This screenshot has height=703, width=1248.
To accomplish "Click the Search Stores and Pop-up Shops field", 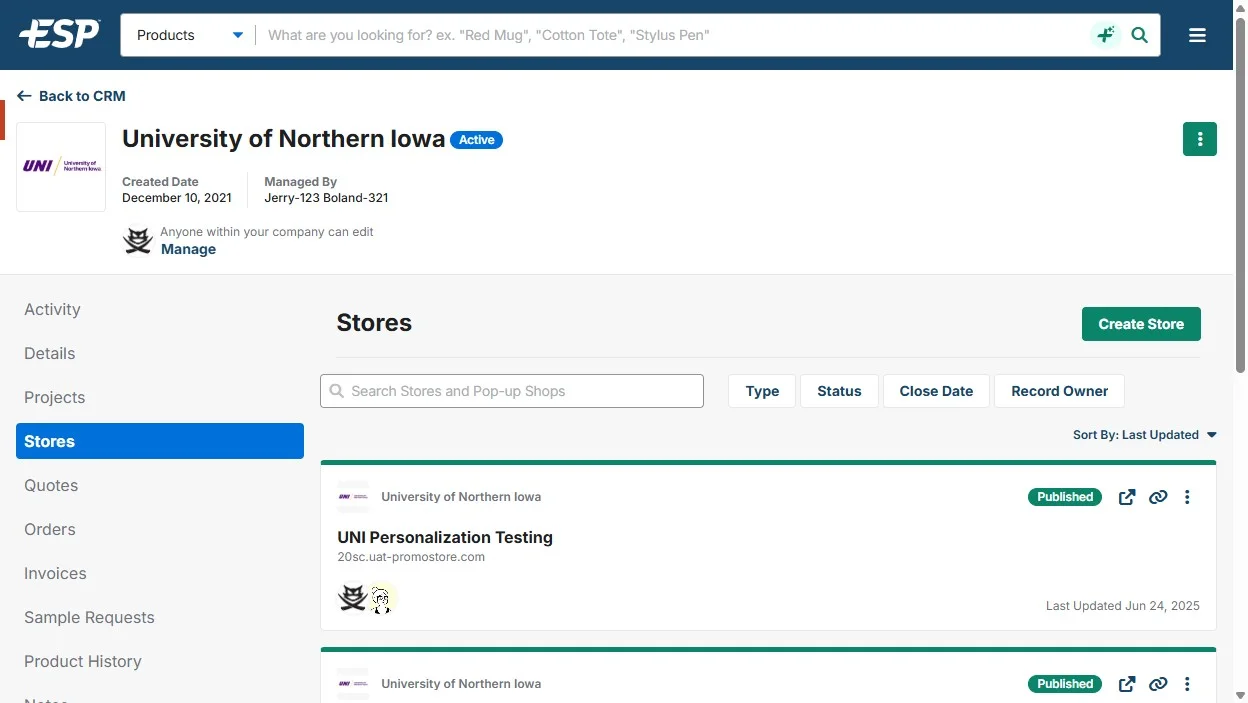I will tap(512, 391).
